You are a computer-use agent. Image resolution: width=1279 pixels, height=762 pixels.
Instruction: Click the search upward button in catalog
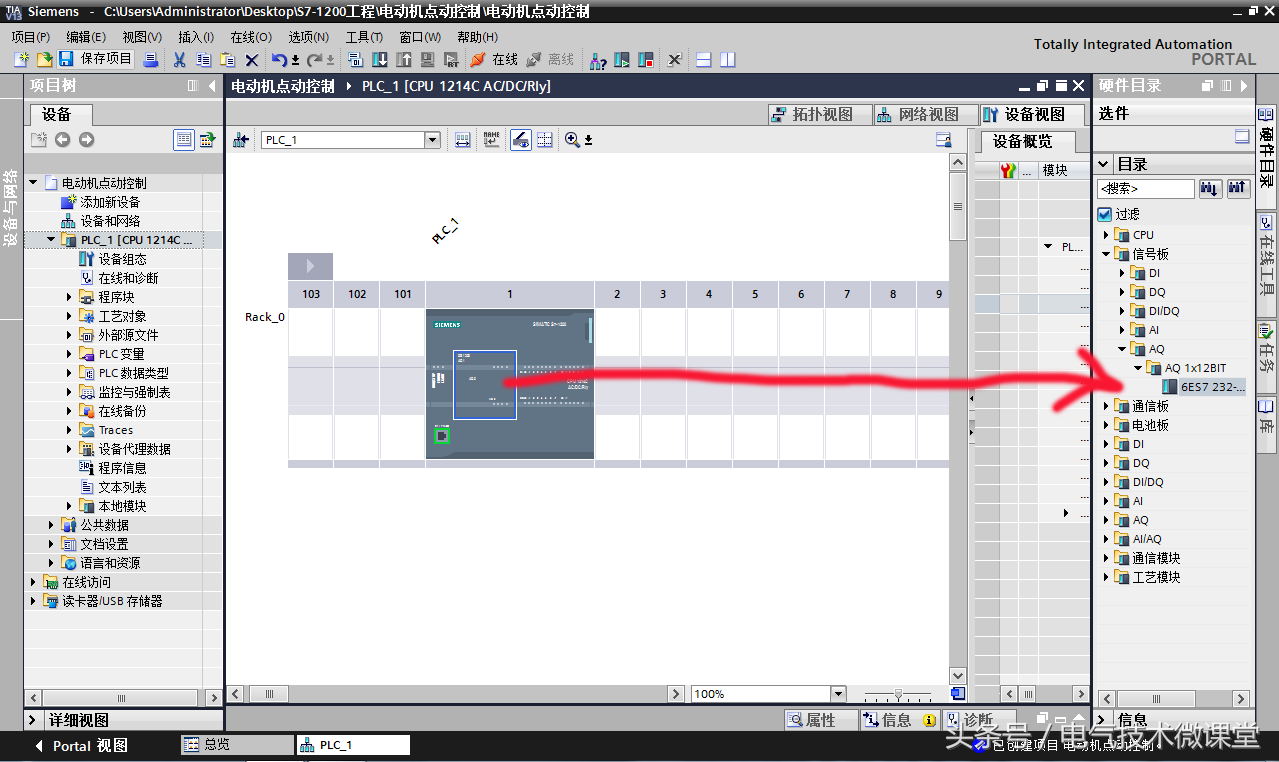[1238, 188]
